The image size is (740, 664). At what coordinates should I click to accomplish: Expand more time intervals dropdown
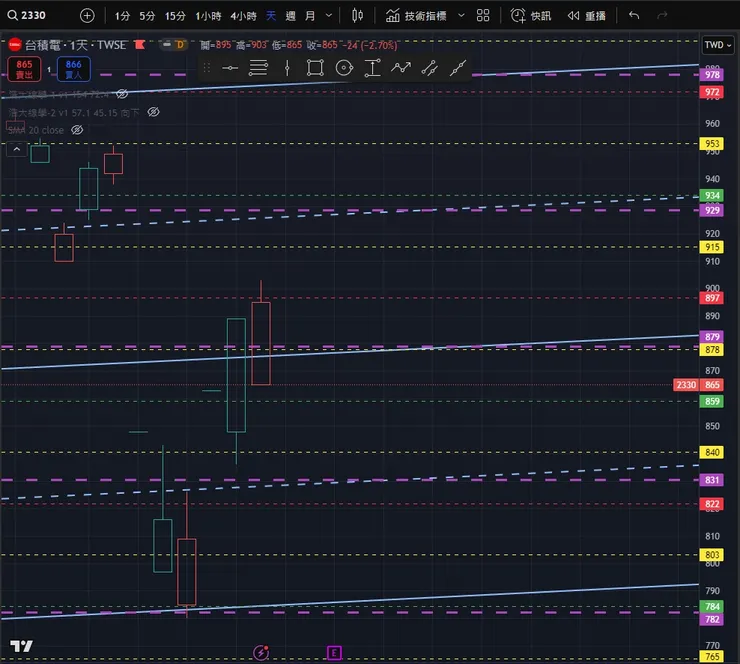pyautogui.click(x=329, y=16)
